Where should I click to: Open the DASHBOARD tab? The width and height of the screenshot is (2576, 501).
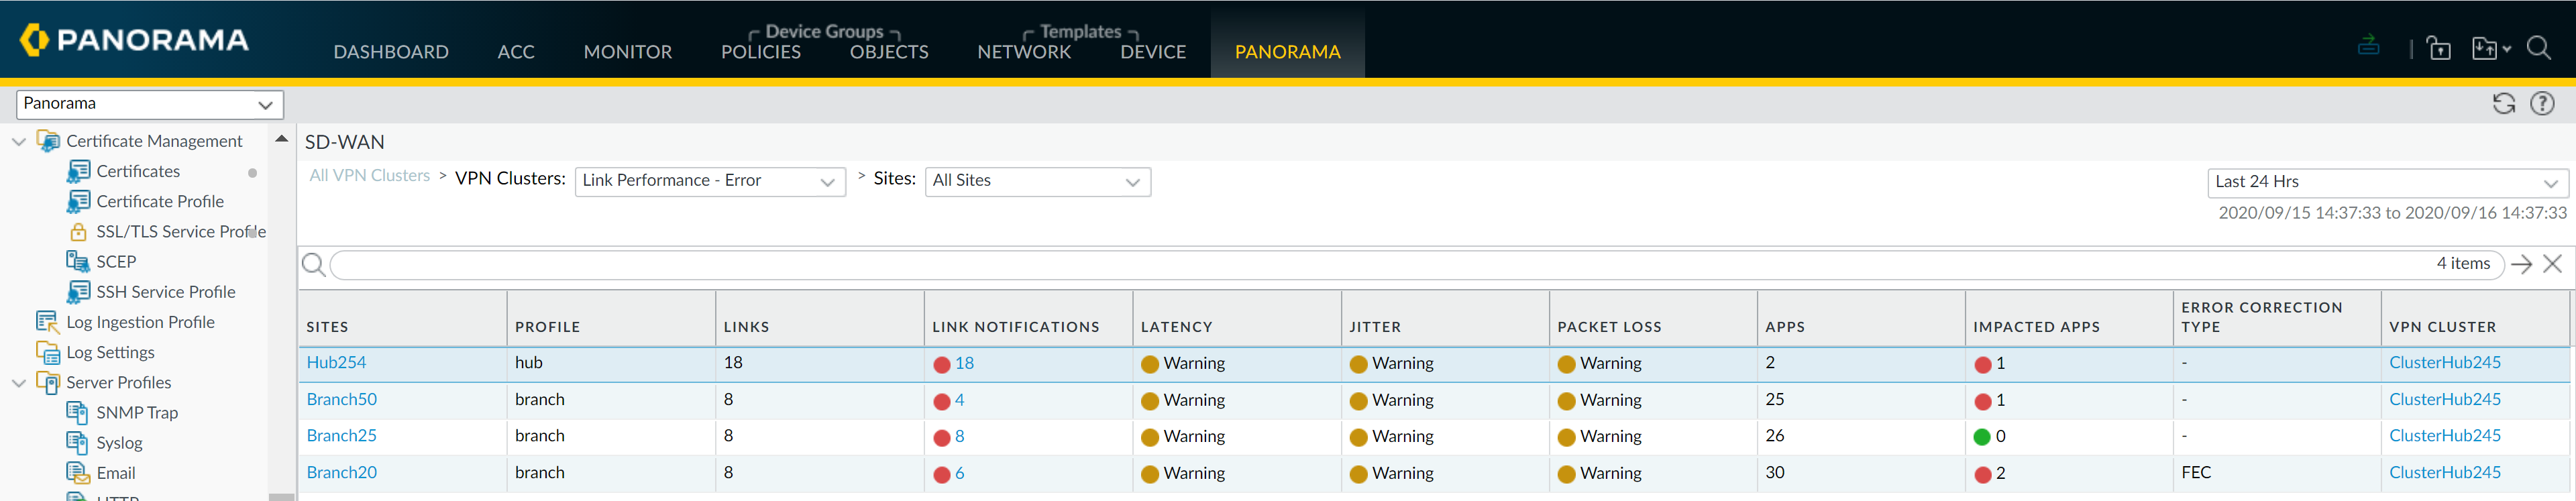[x=391, y=52]
